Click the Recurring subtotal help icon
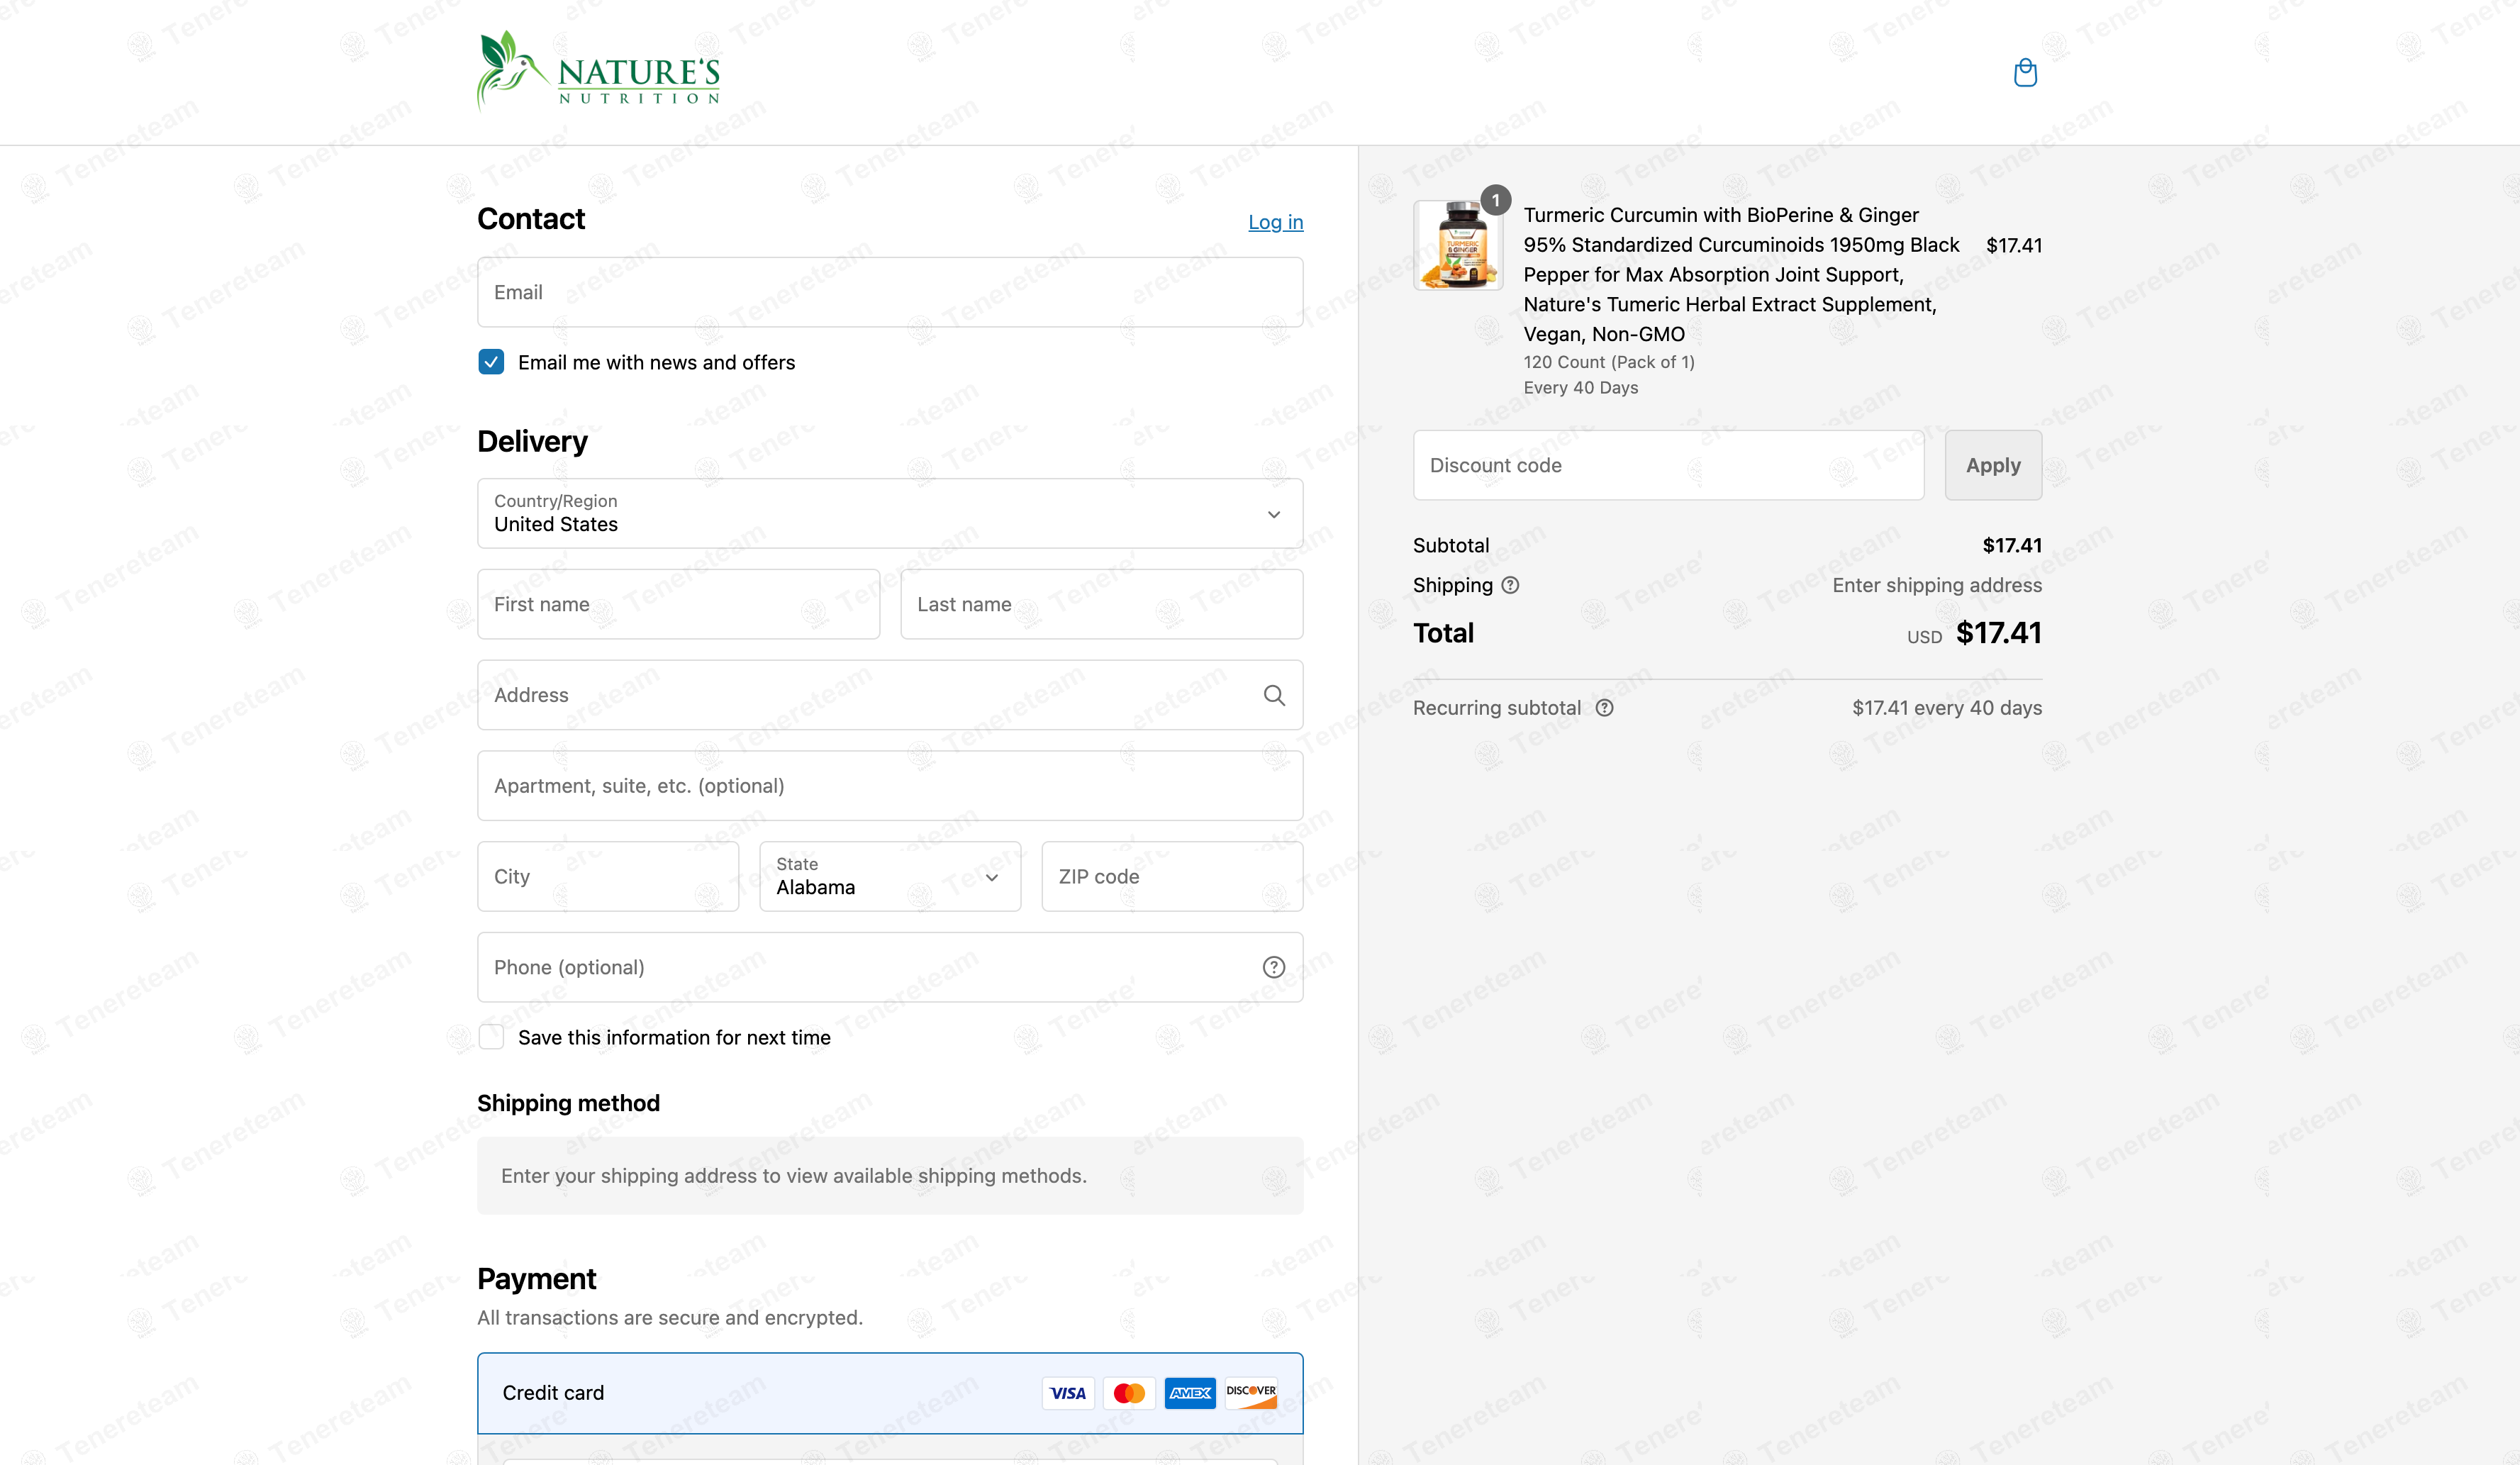The image size is (2520, 1465). click(x=1604, y=708)
